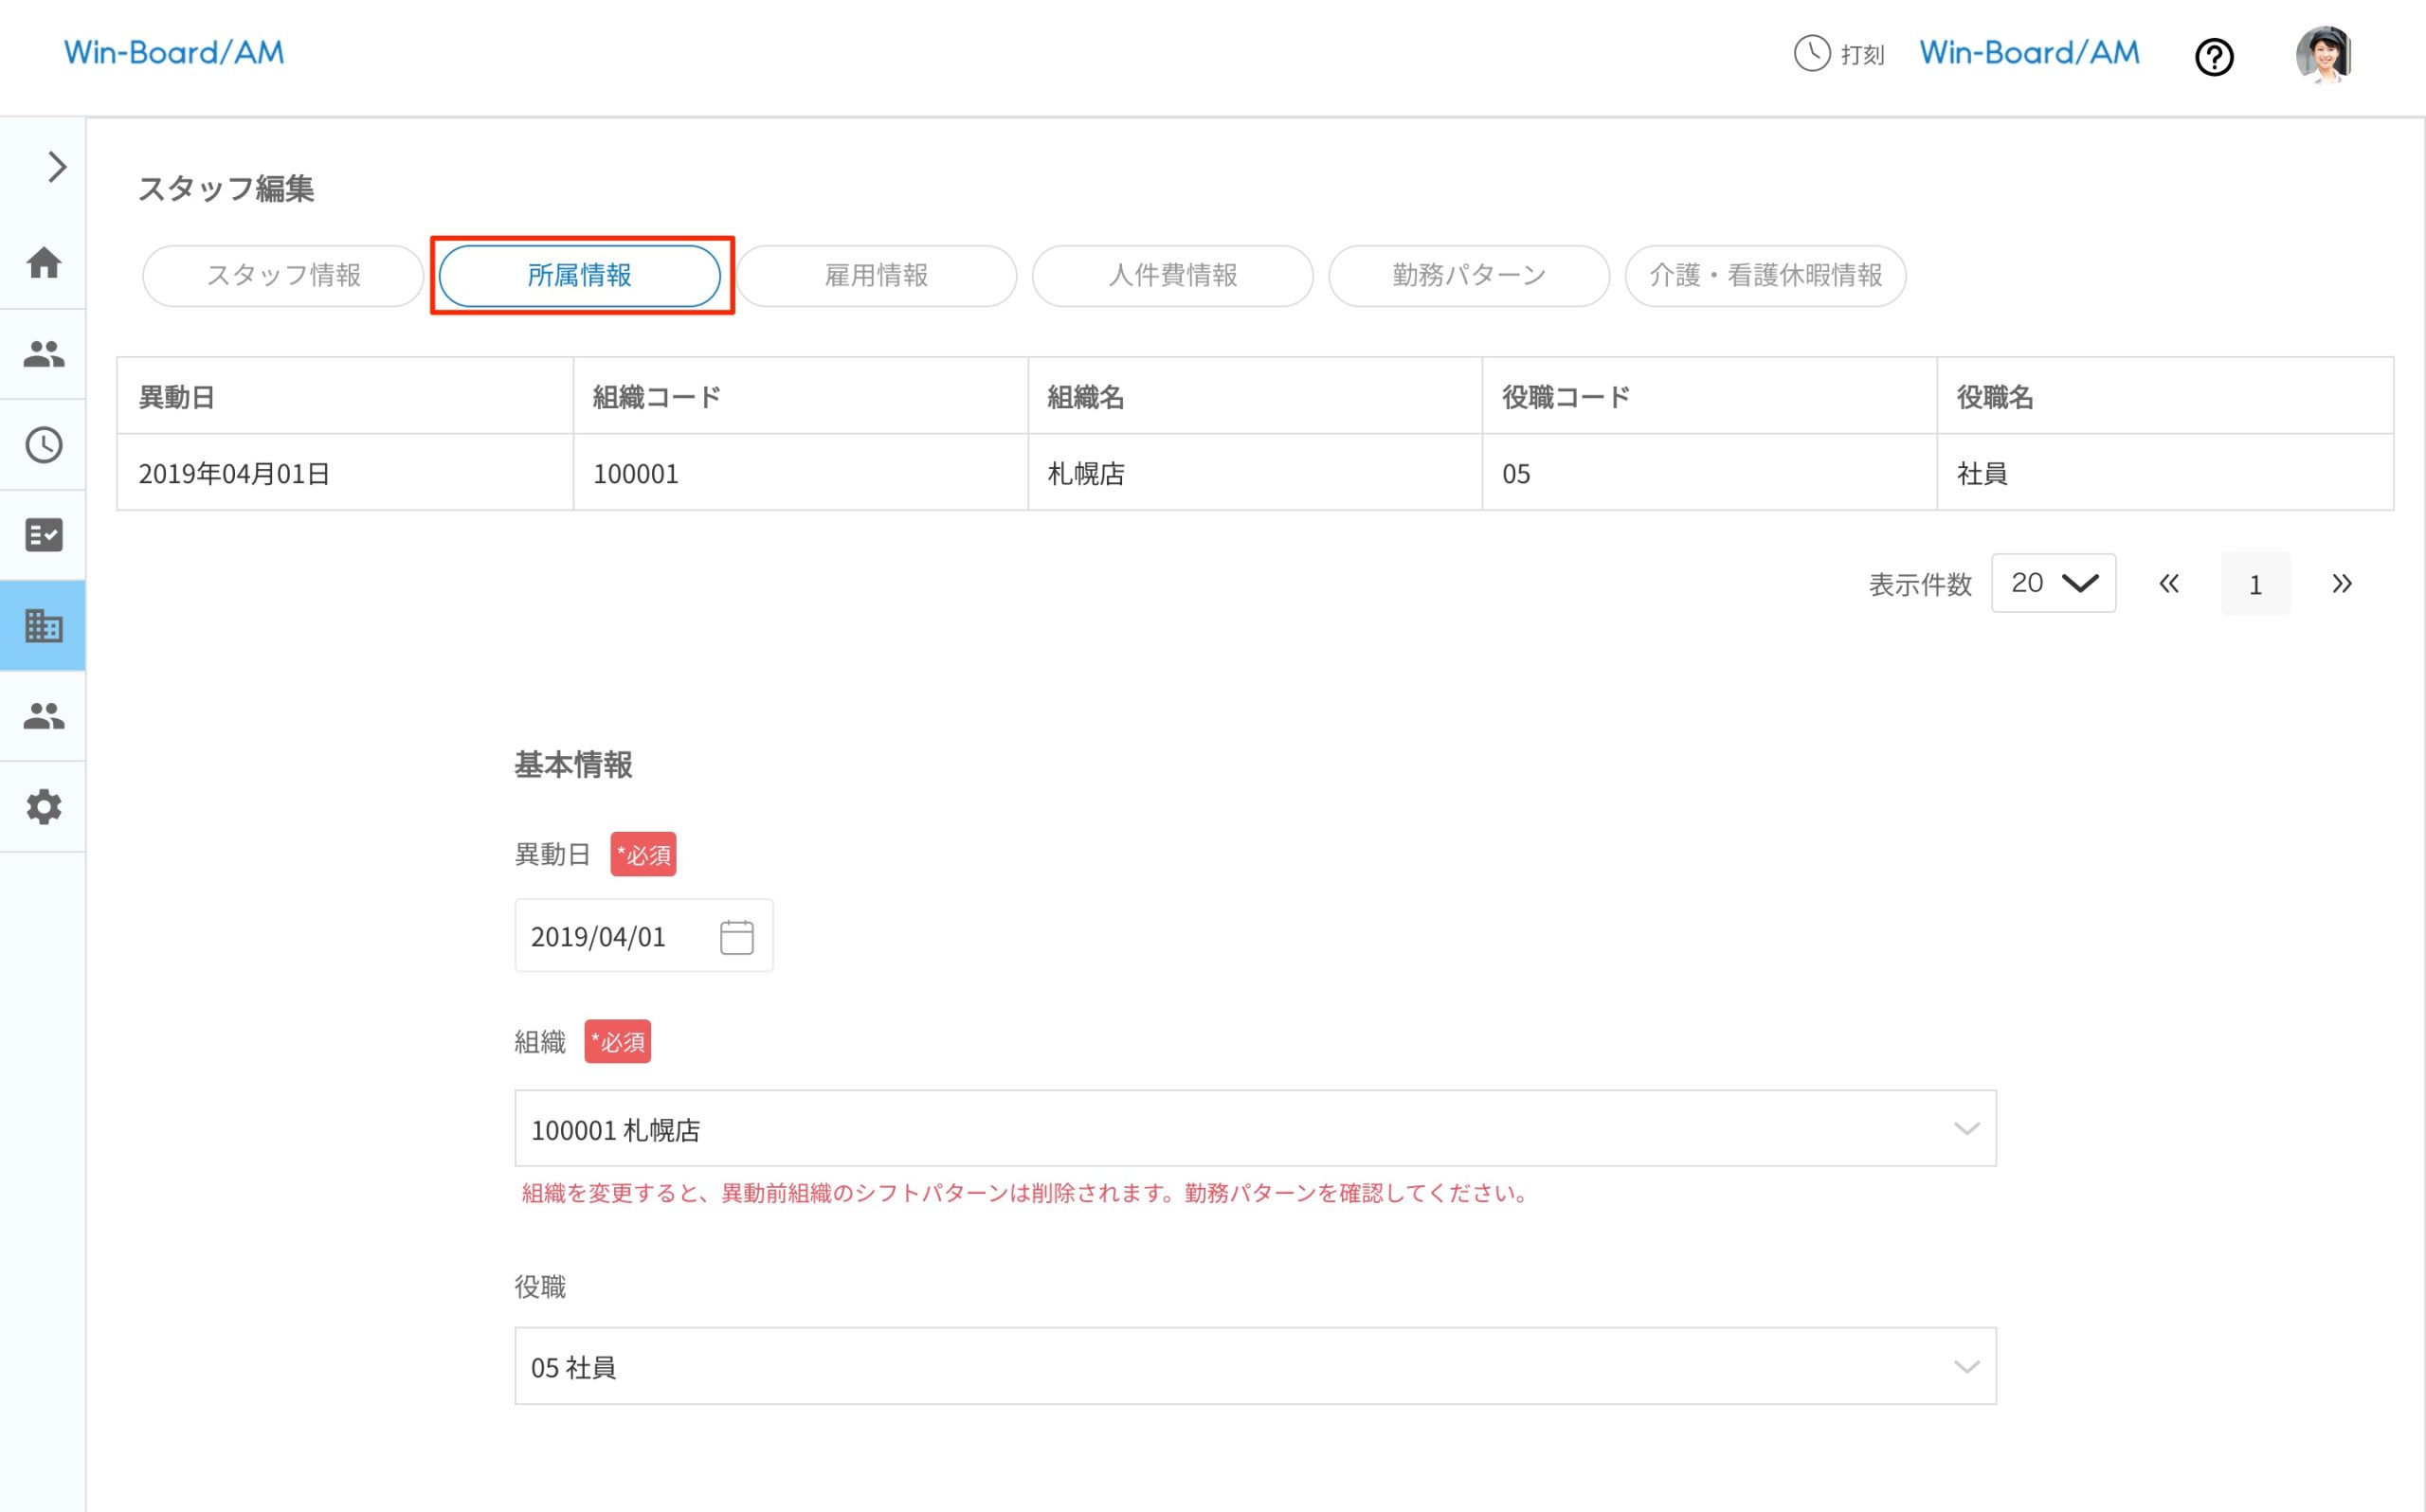Select the highlighted organization building icon
This screenshot has width=2426, height=1512.
coord(43,625)
